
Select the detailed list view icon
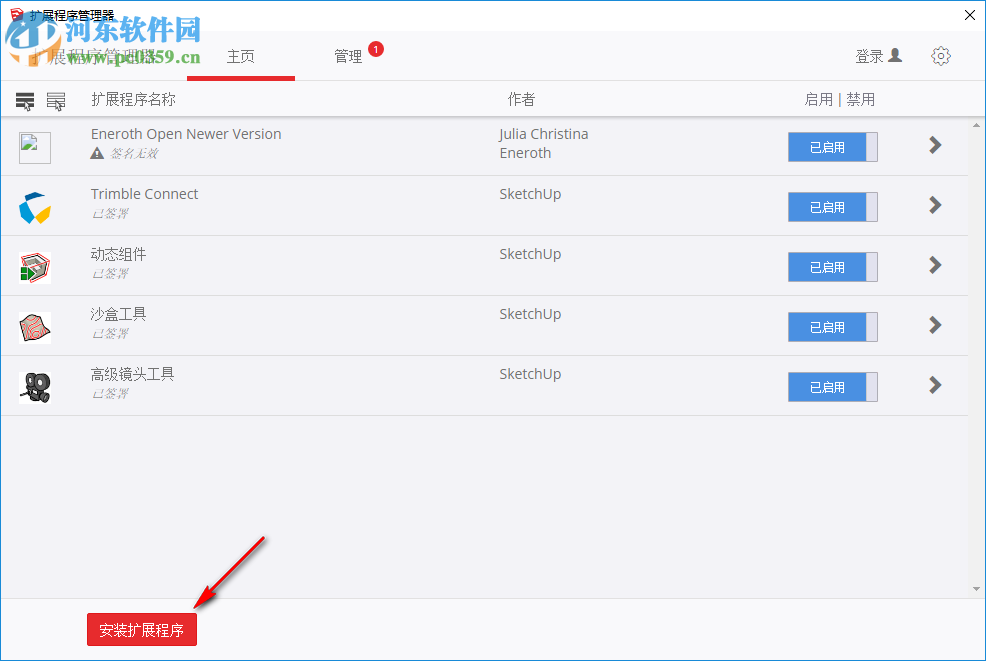coord(56,100)
